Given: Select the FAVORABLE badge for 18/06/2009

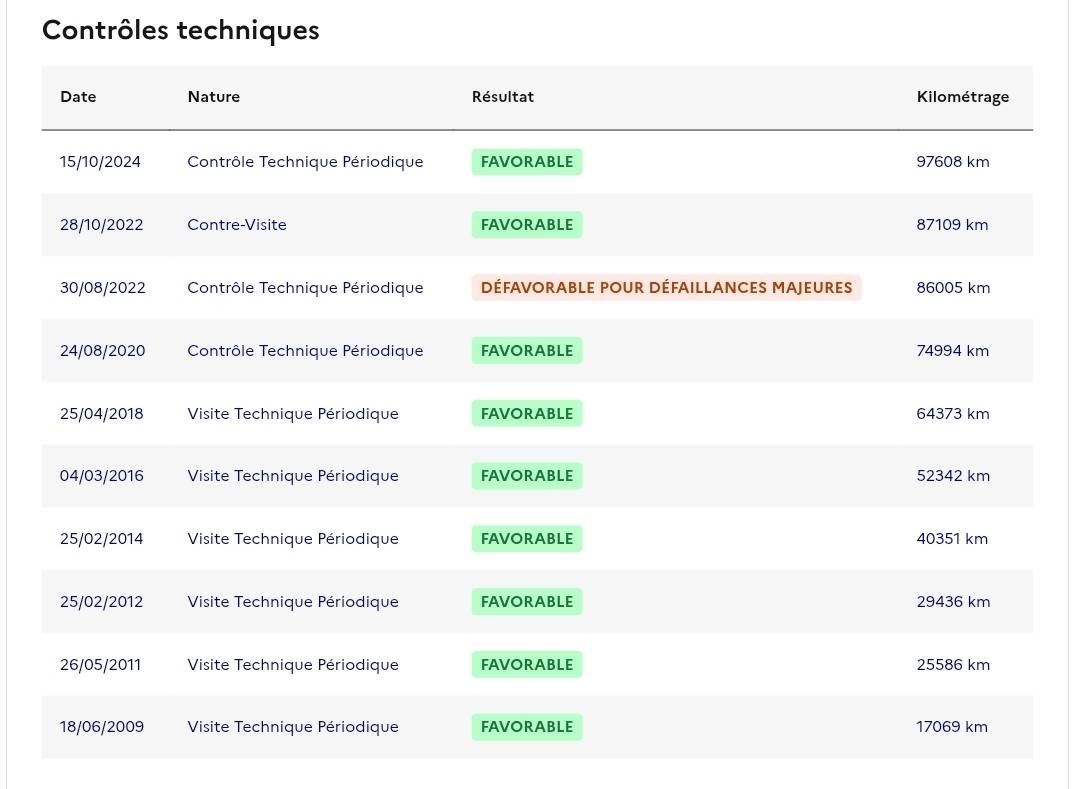Looking at the screenshot, I should point(526,727).
